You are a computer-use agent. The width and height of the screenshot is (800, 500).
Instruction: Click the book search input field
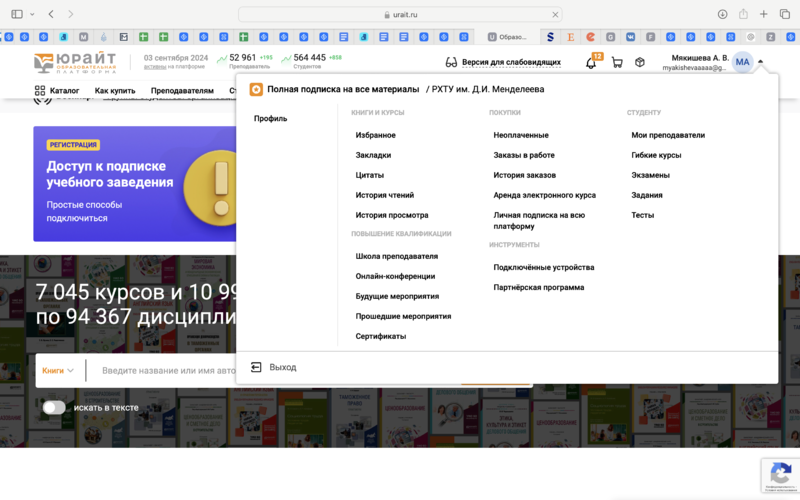[x=168, y=370]
